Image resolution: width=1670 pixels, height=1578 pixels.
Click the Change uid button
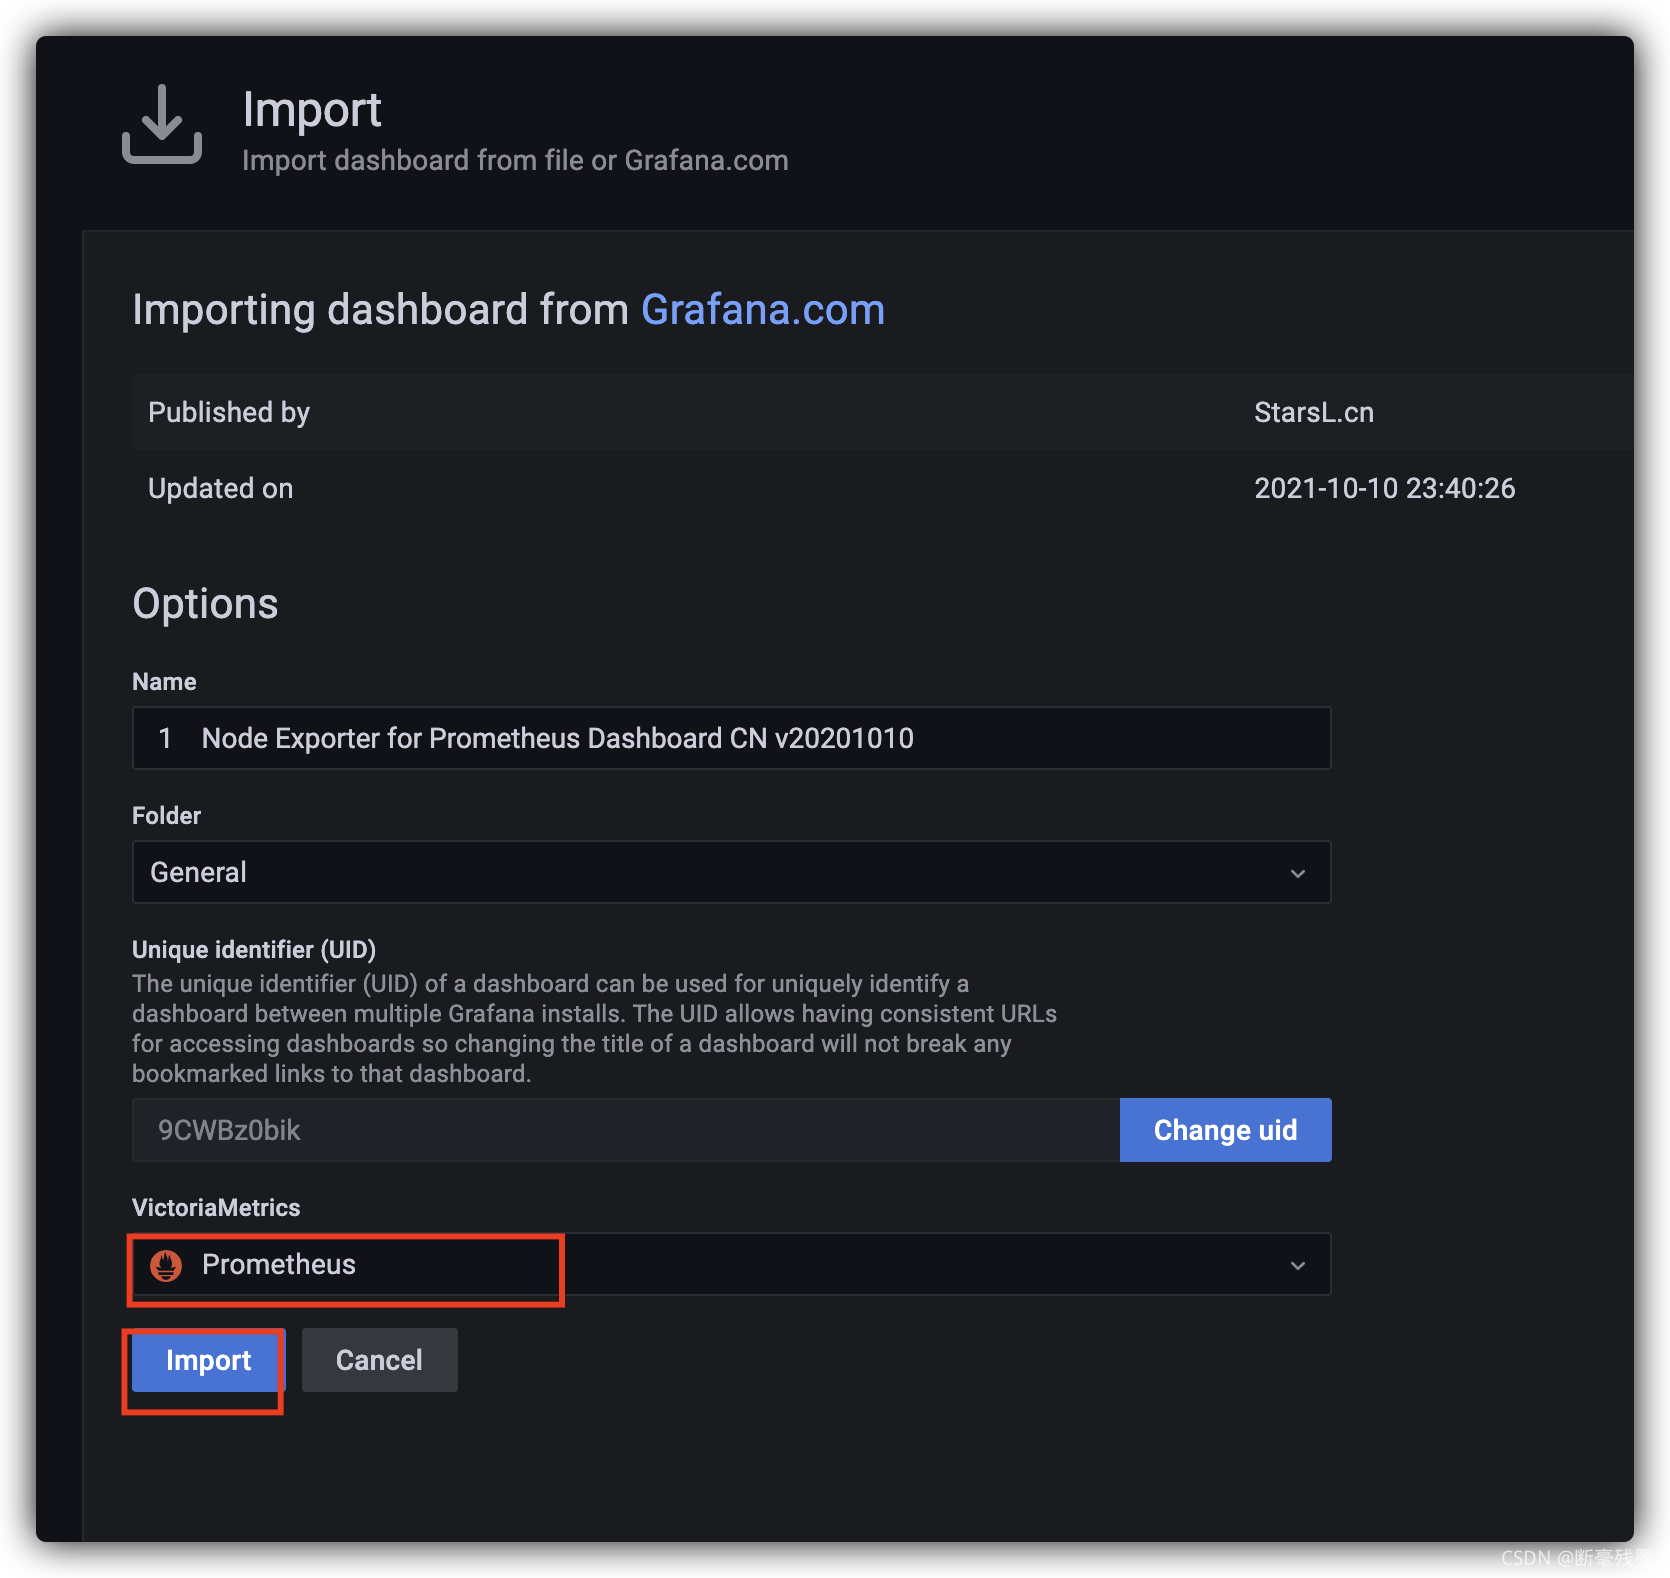(1225, 1130)
